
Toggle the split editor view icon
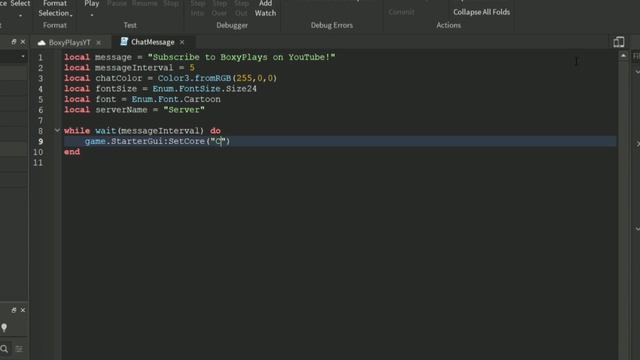click(x=619, y=42)
